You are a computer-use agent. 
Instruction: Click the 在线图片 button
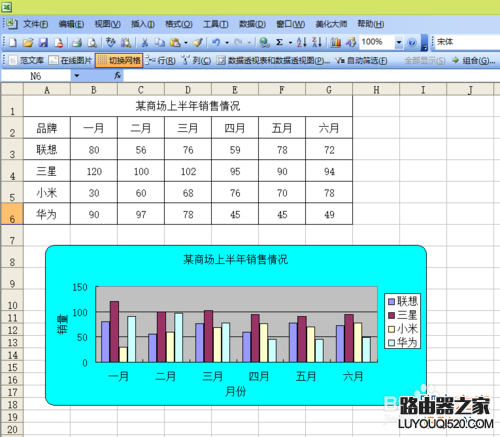point(70,60)
